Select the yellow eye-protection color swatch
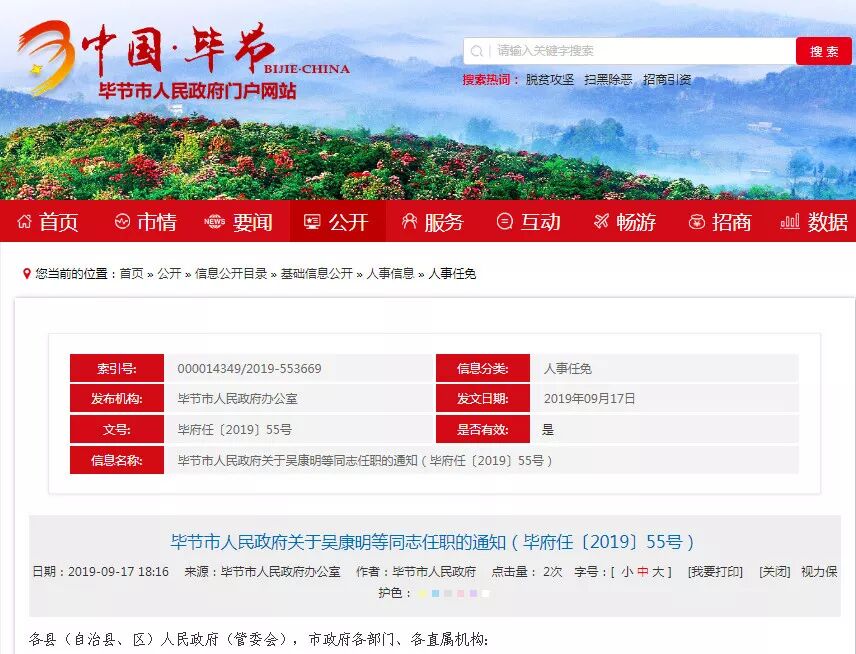Screen dimensions: 856x654 click(x=423, y=593)
